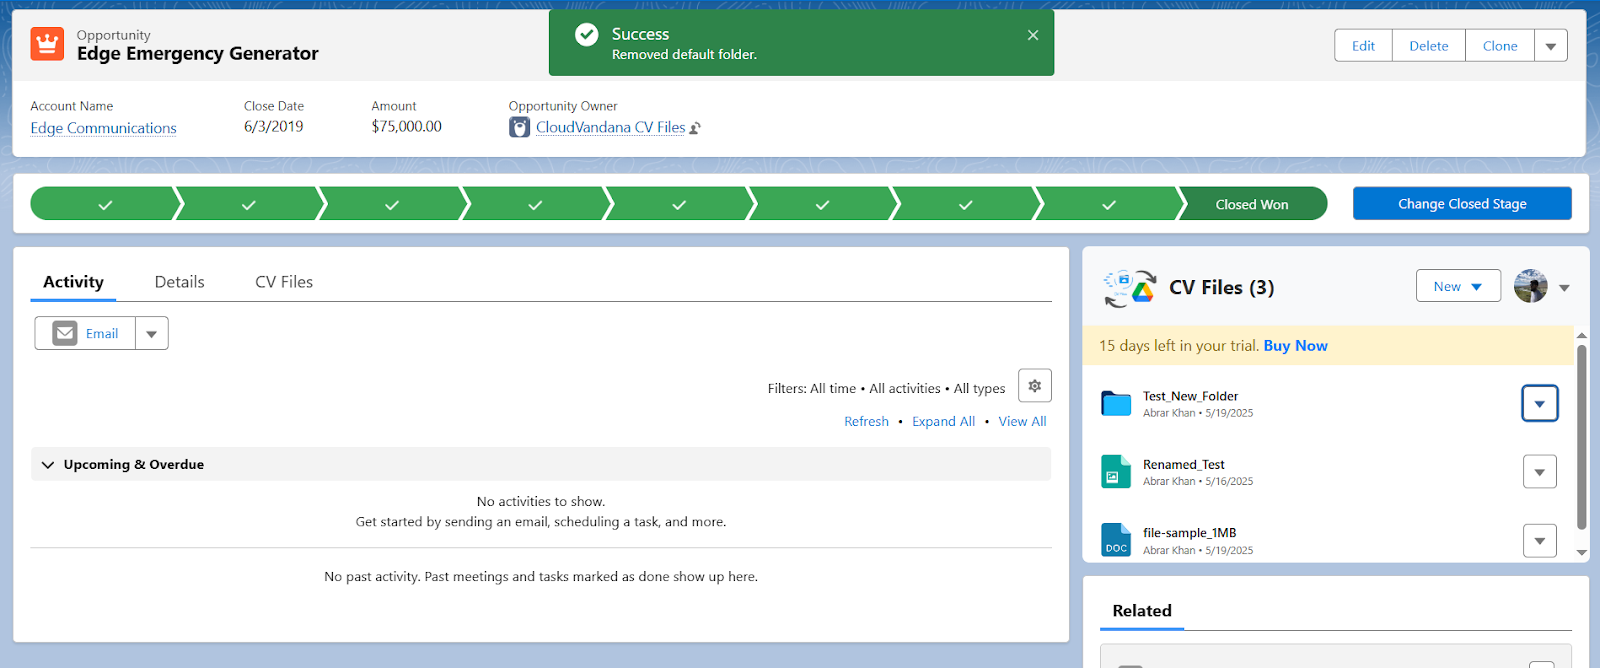Click Change Closed Stage button

1462,203
